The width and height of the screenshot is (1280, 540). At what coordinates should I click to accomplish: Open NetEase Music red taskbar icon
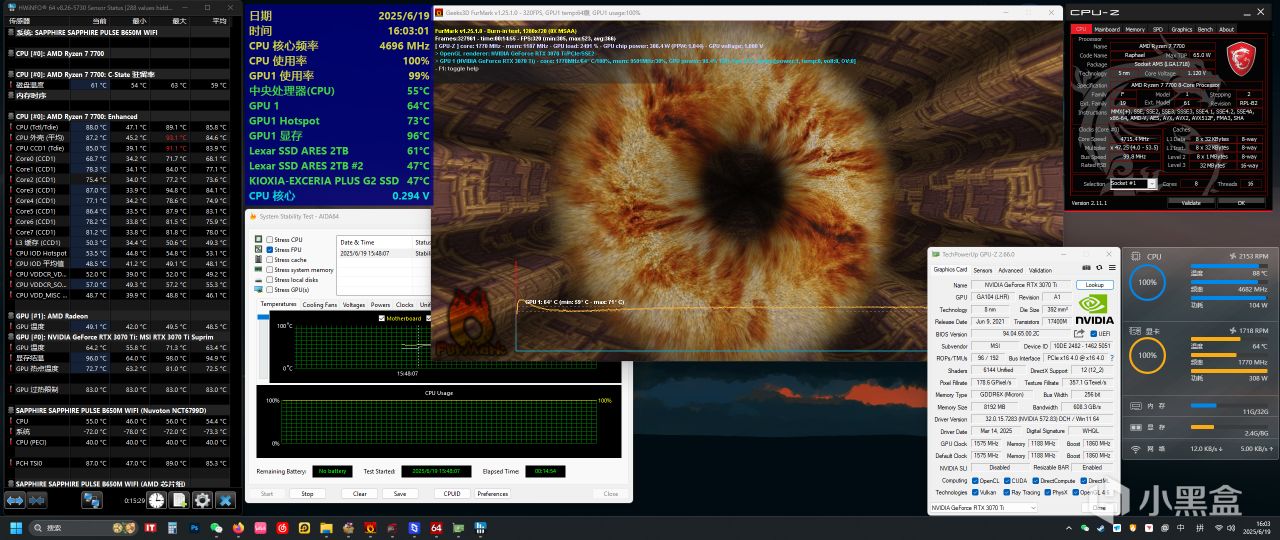tap(282, 528)
